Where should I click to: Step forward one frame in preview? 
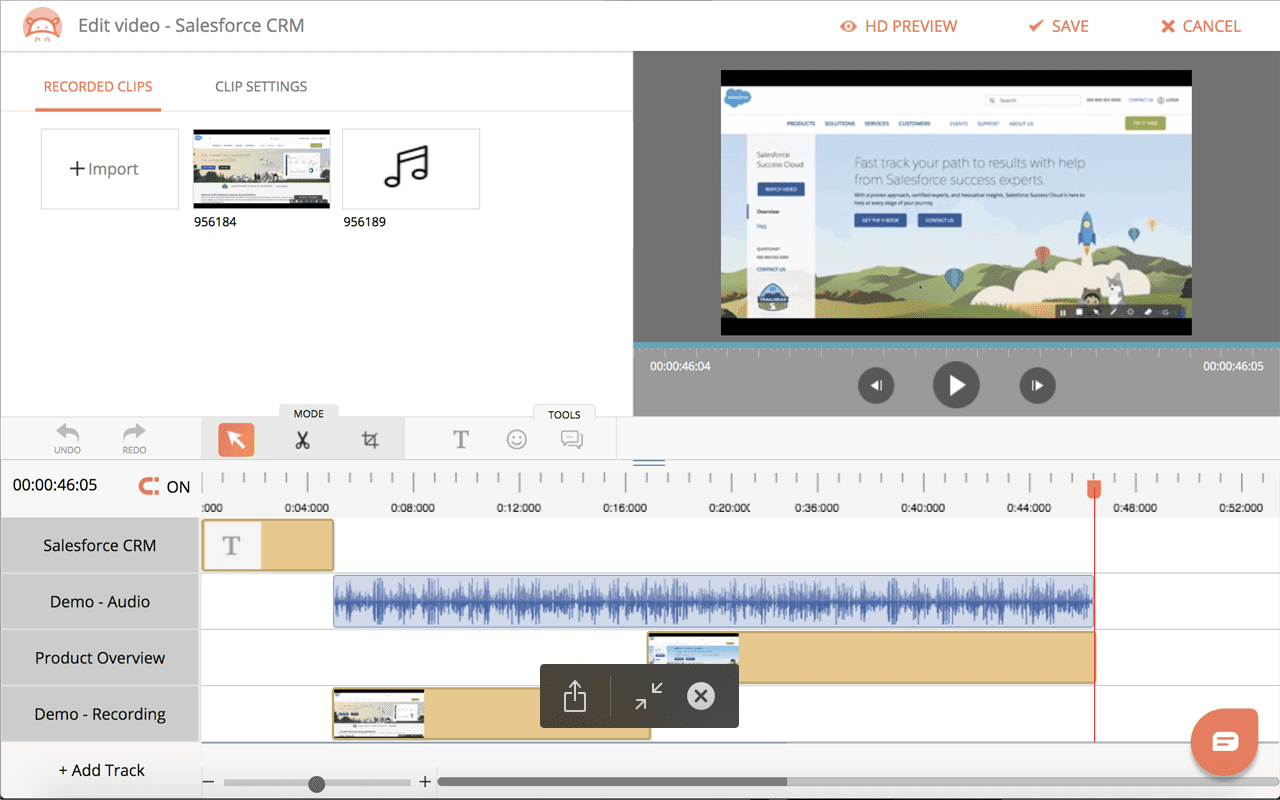tap(1037, 385)
